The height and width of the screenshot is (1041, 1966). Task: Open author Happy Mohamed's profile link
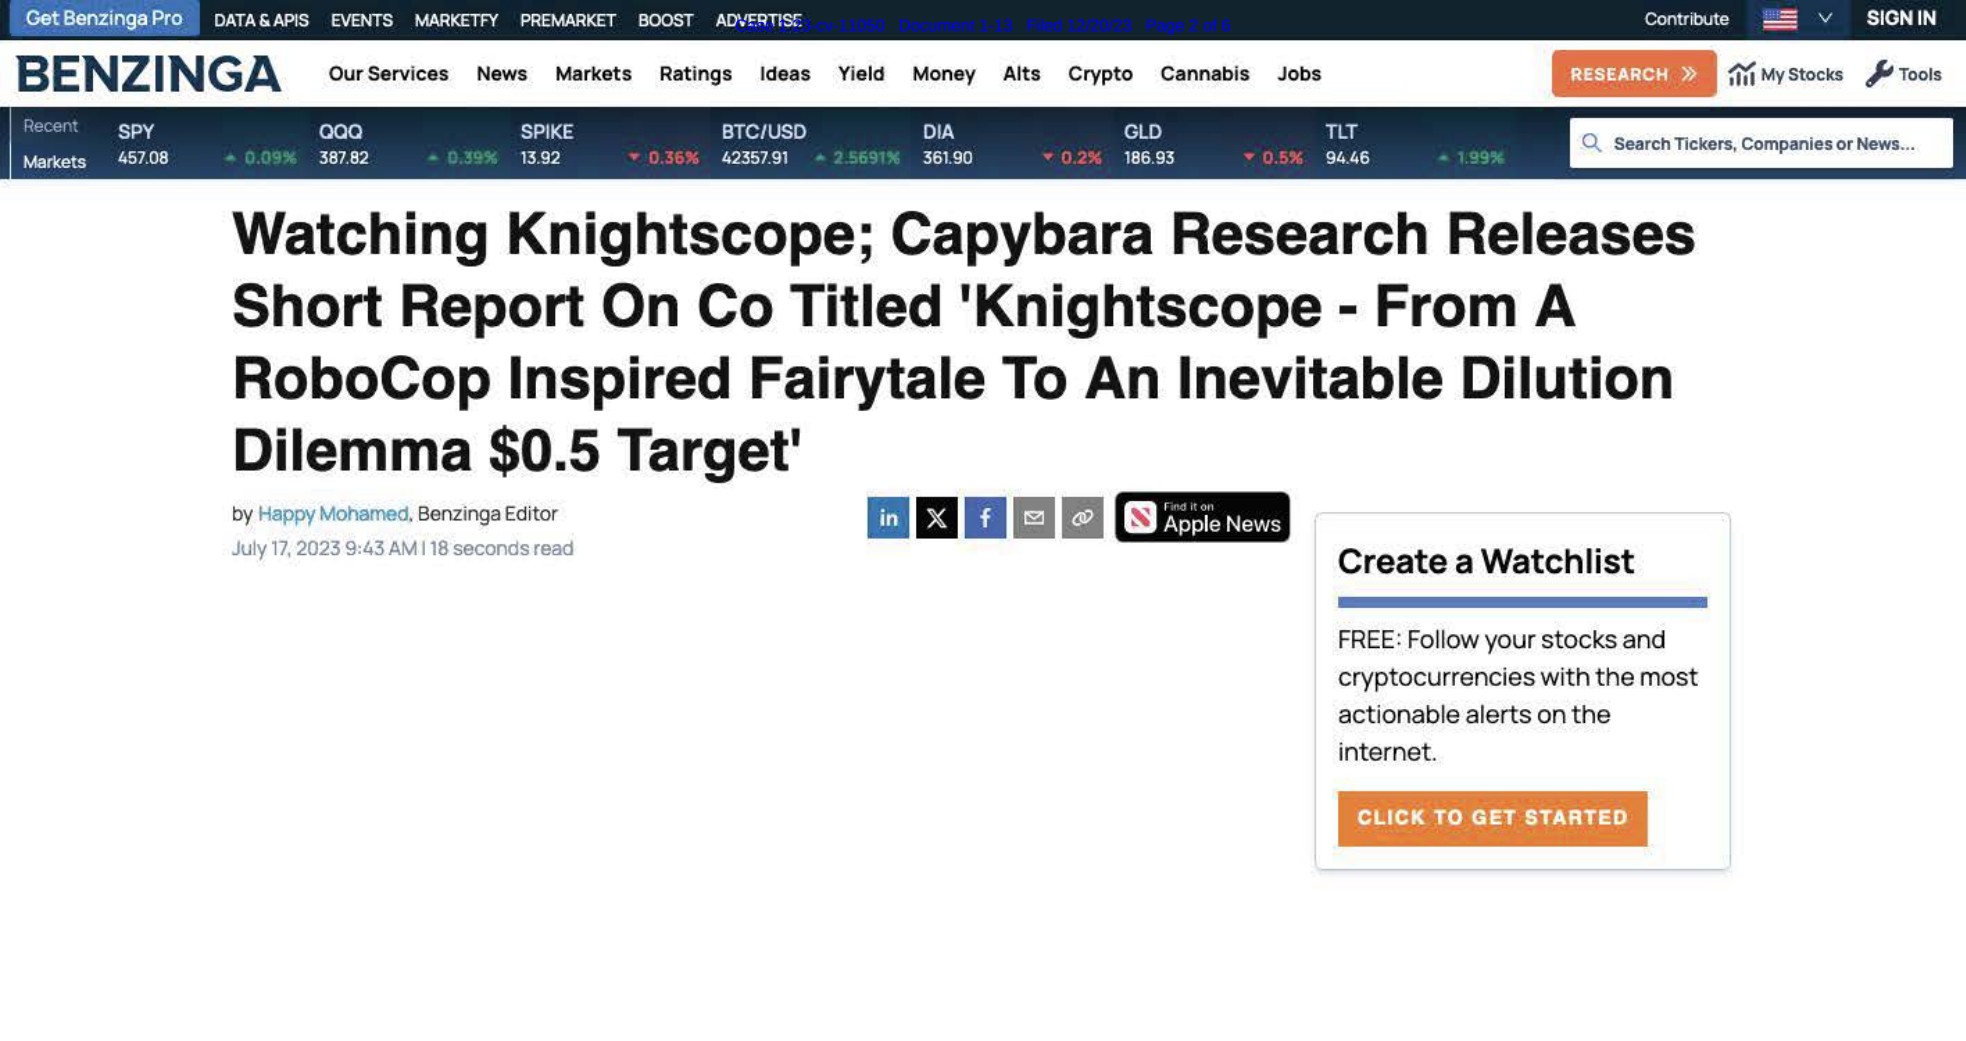pyautogui.click(x=333, y=513)
